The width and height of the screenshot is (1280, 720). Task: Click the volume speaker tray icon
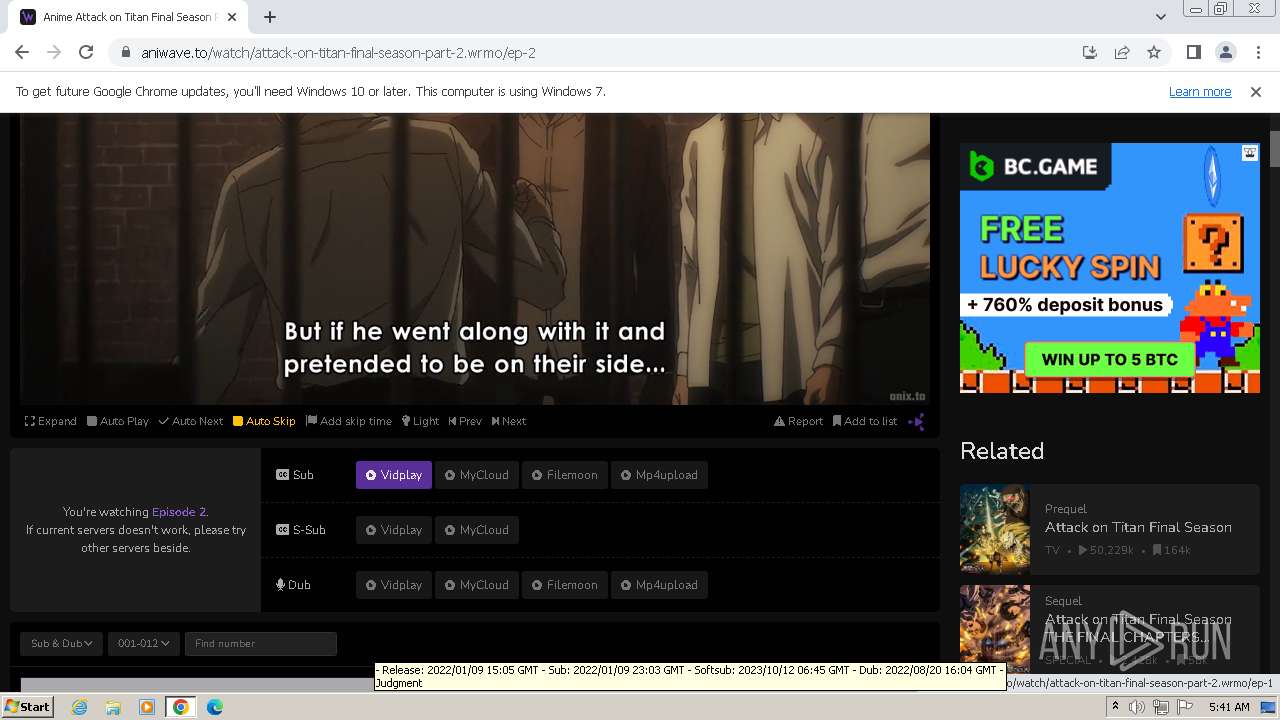click(1137, 707)
